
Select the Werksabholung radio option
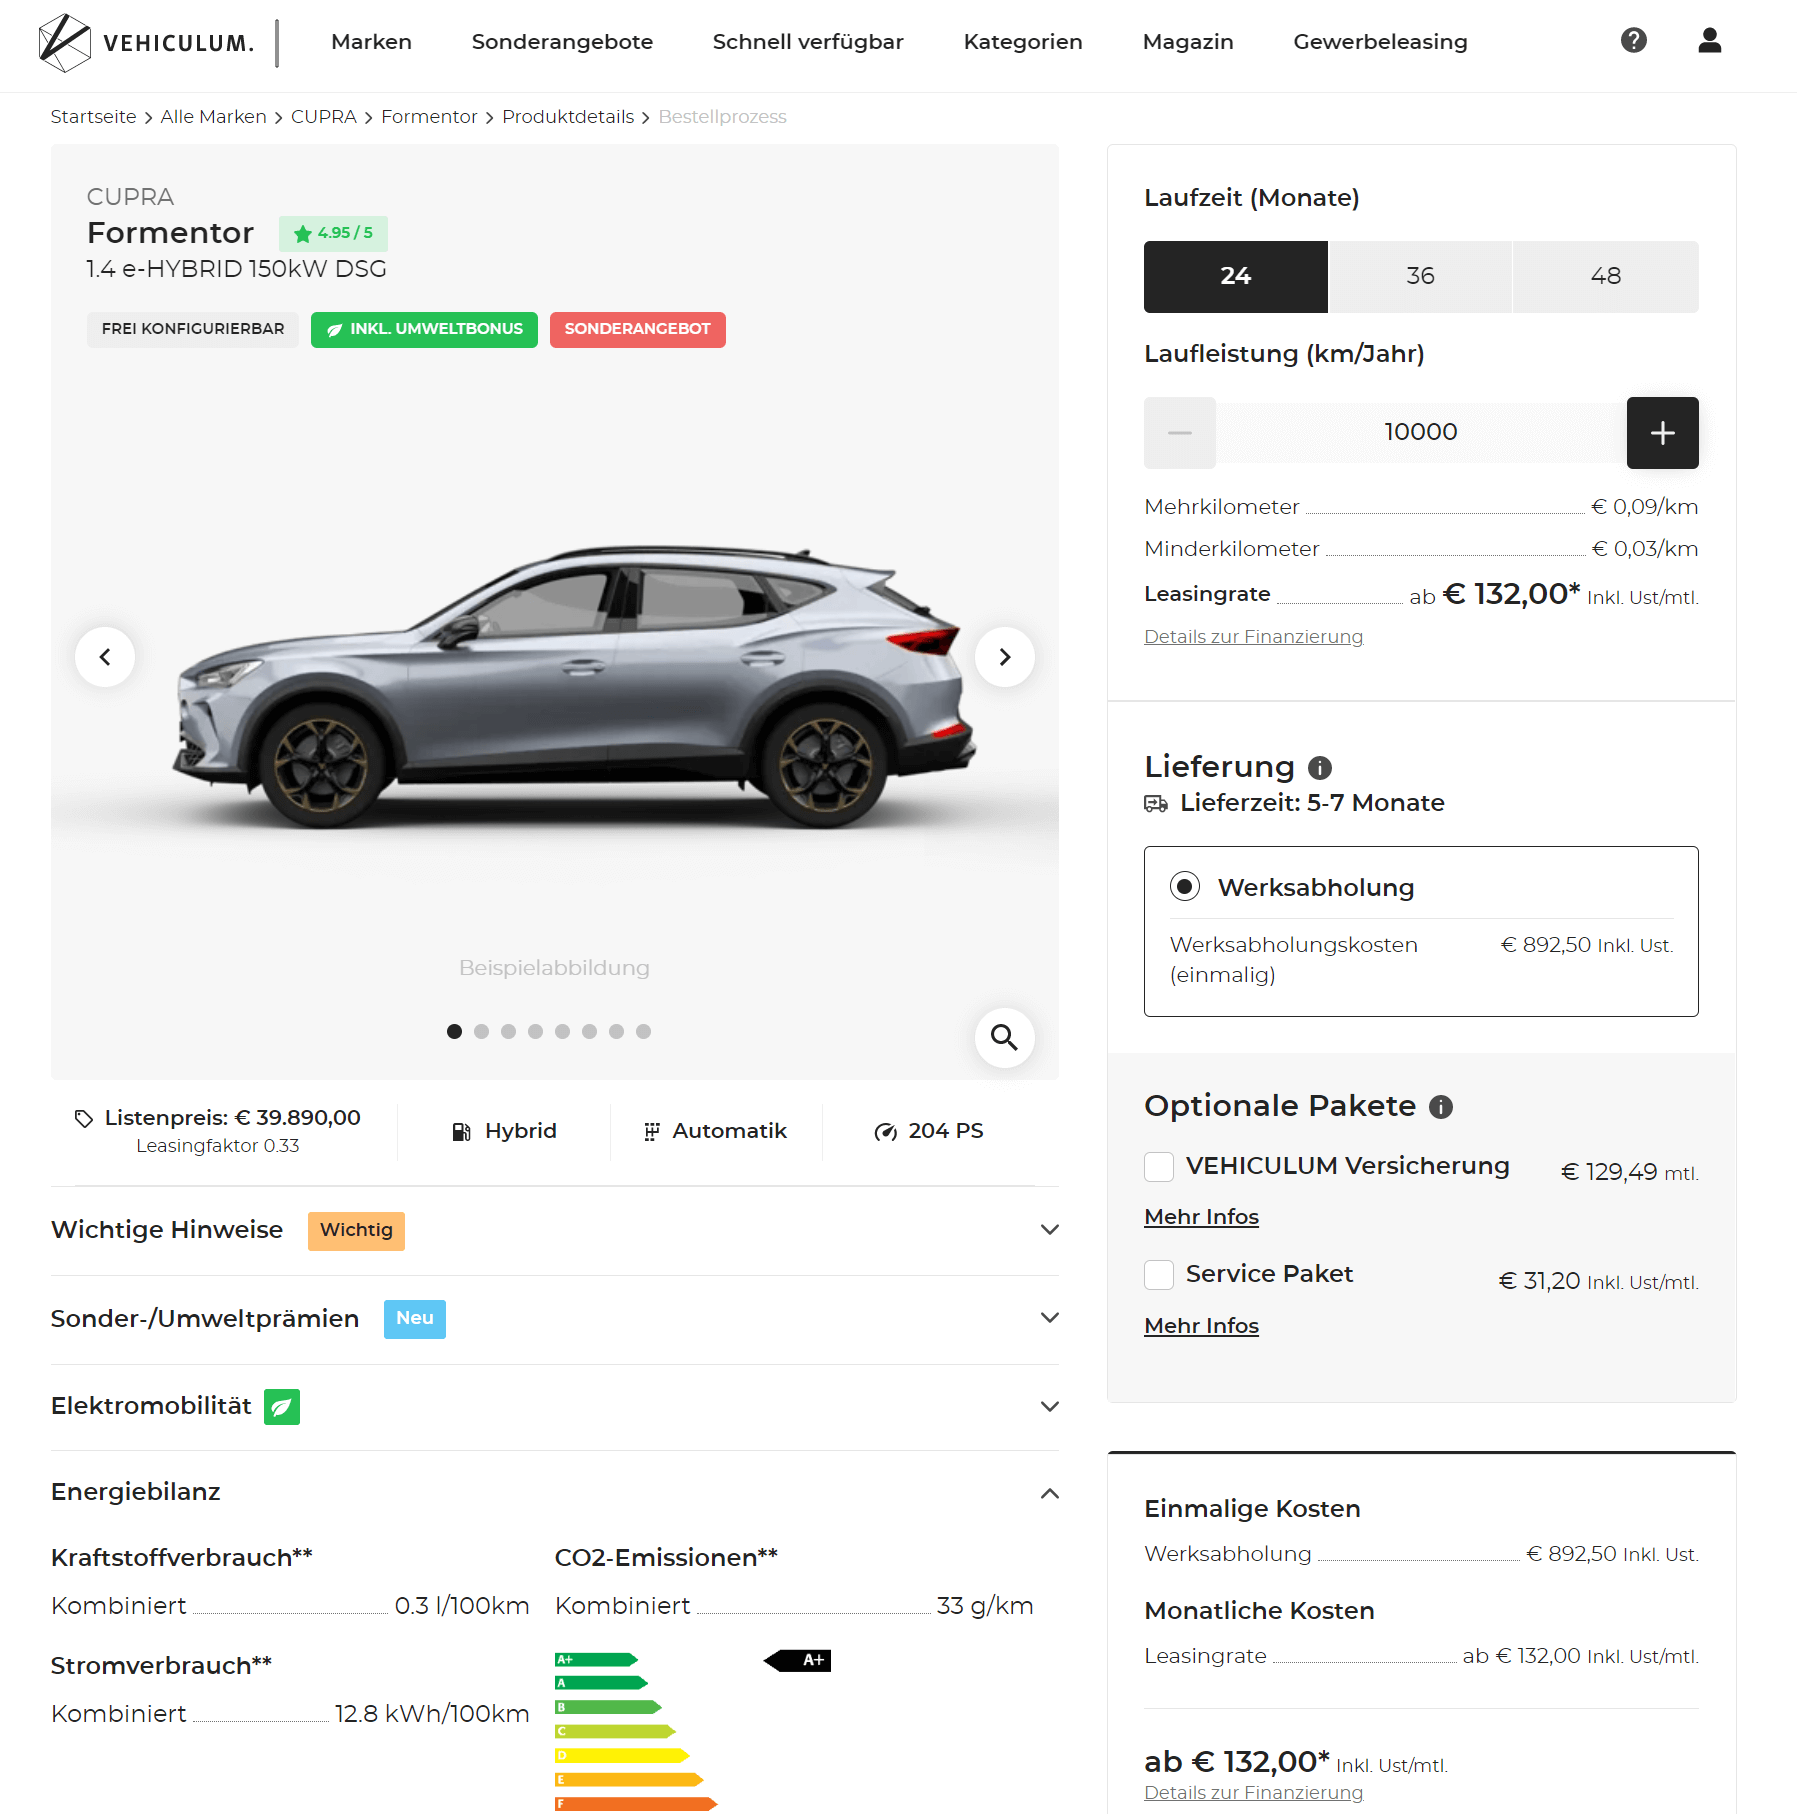coord(1185,887)
